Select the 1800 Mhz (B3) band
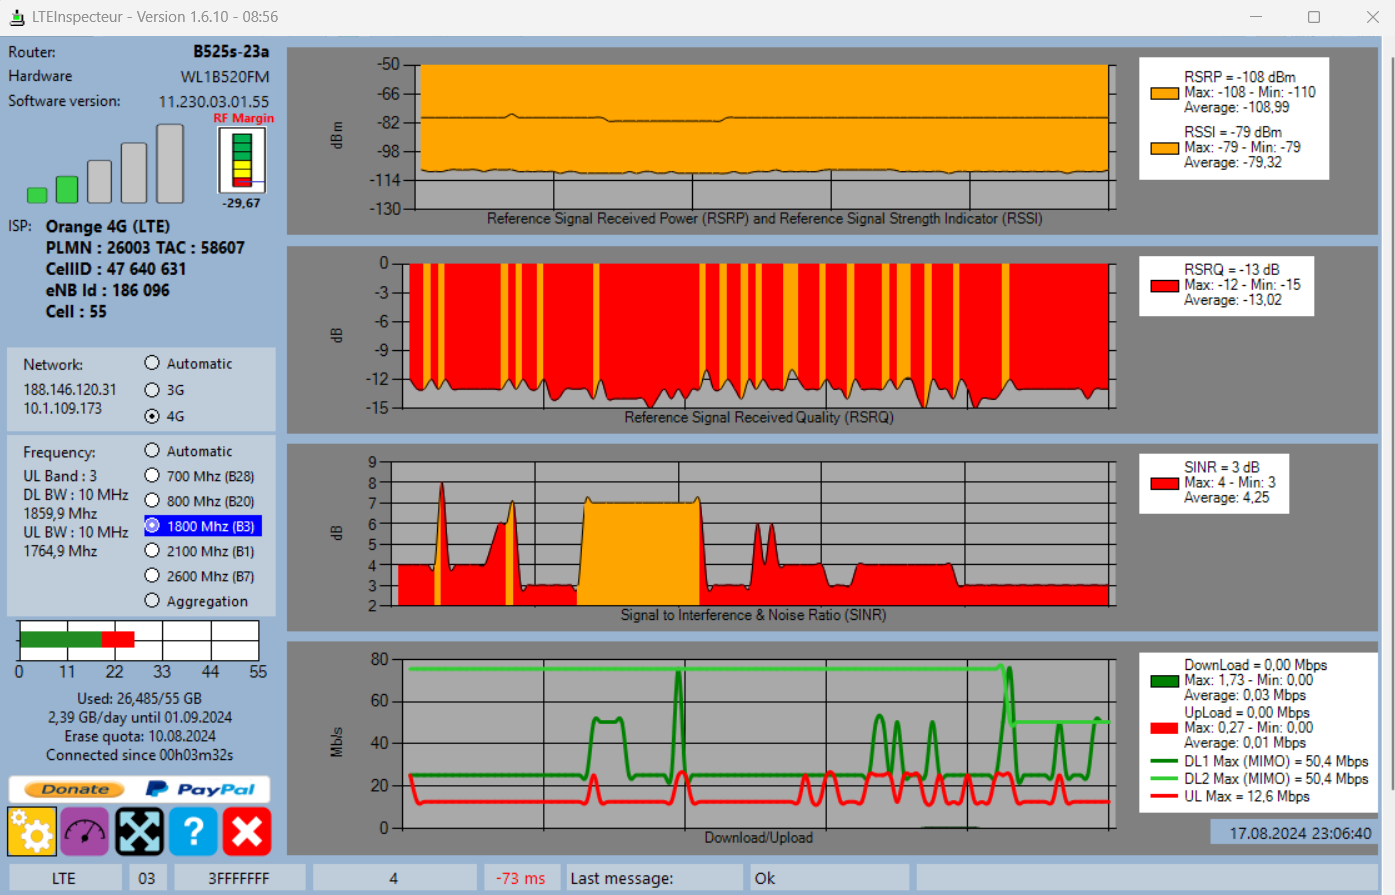 click(202, 526)
